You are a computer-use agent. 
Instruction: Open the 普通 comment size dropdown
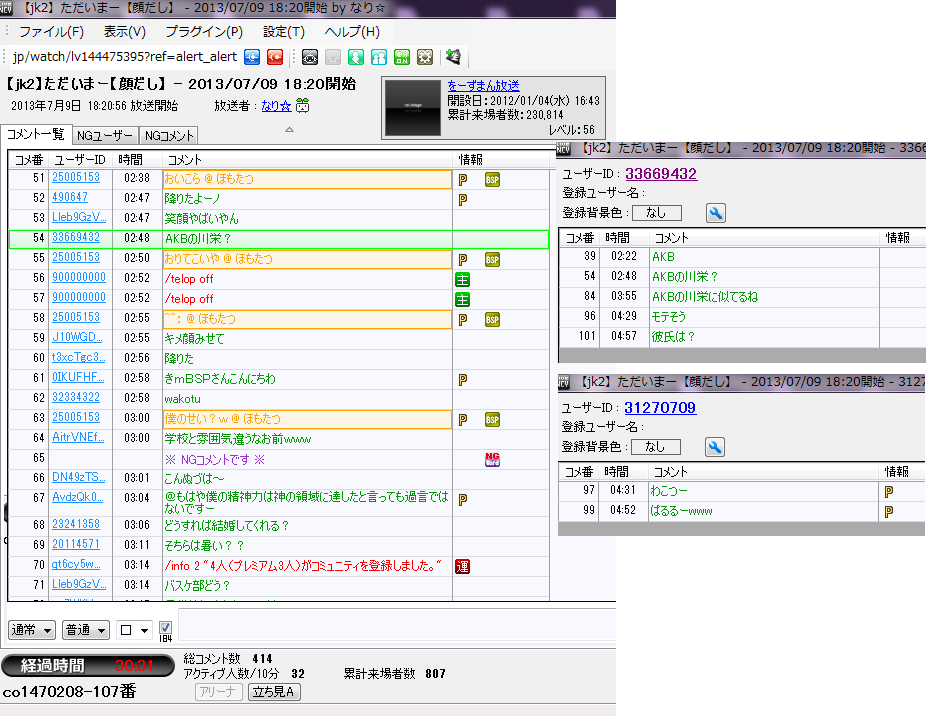click(86, 630)
